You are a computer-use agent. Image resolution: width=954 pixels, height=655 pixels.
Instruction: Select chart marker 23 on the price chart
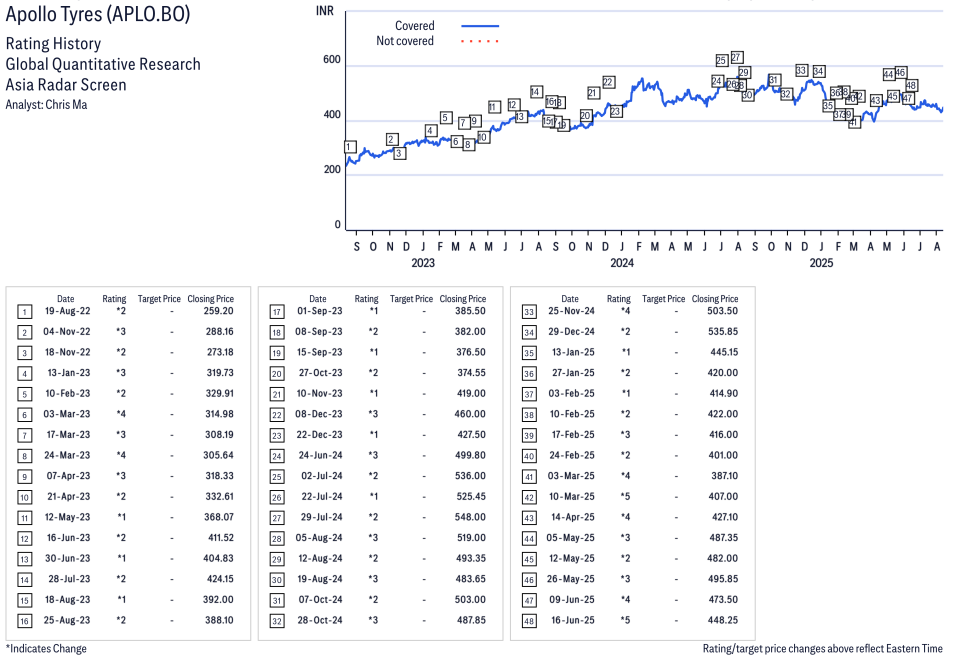pos(616,111)
